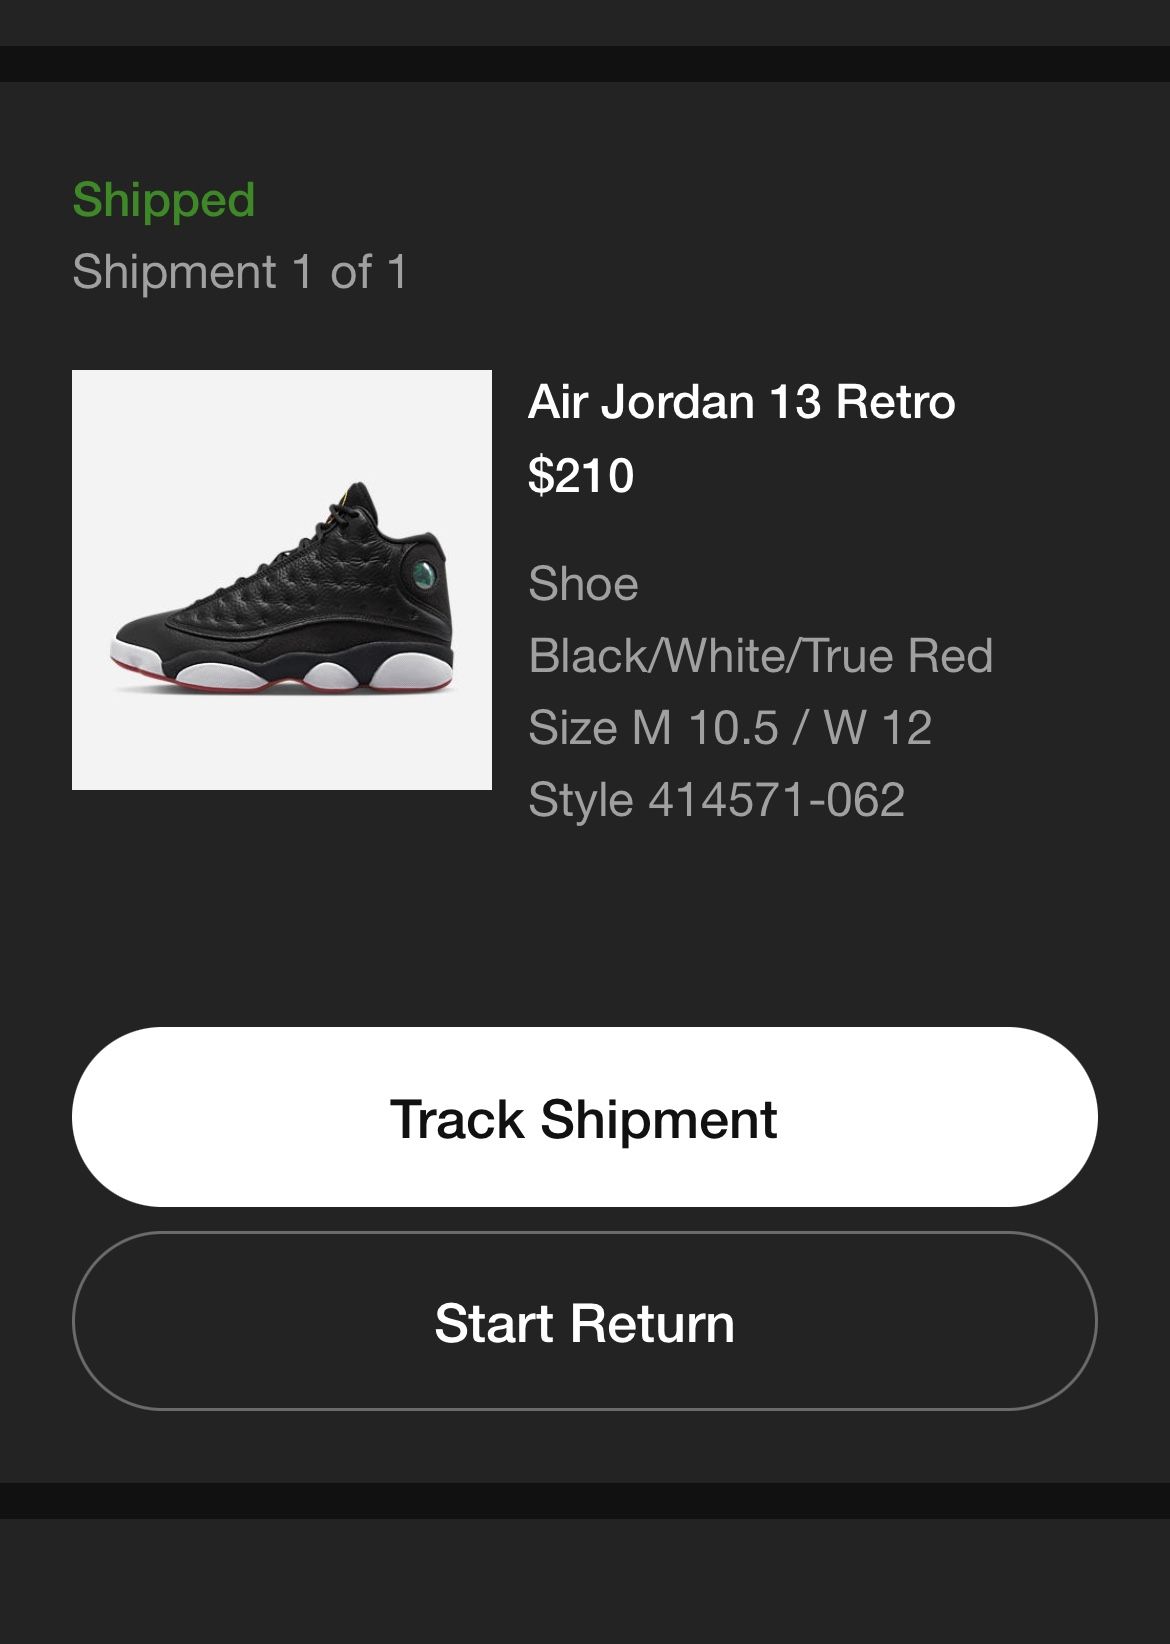Select the Black/White/True Red colorway text
This screenshot has width=1170, height=1644.
tap(760, 656)
